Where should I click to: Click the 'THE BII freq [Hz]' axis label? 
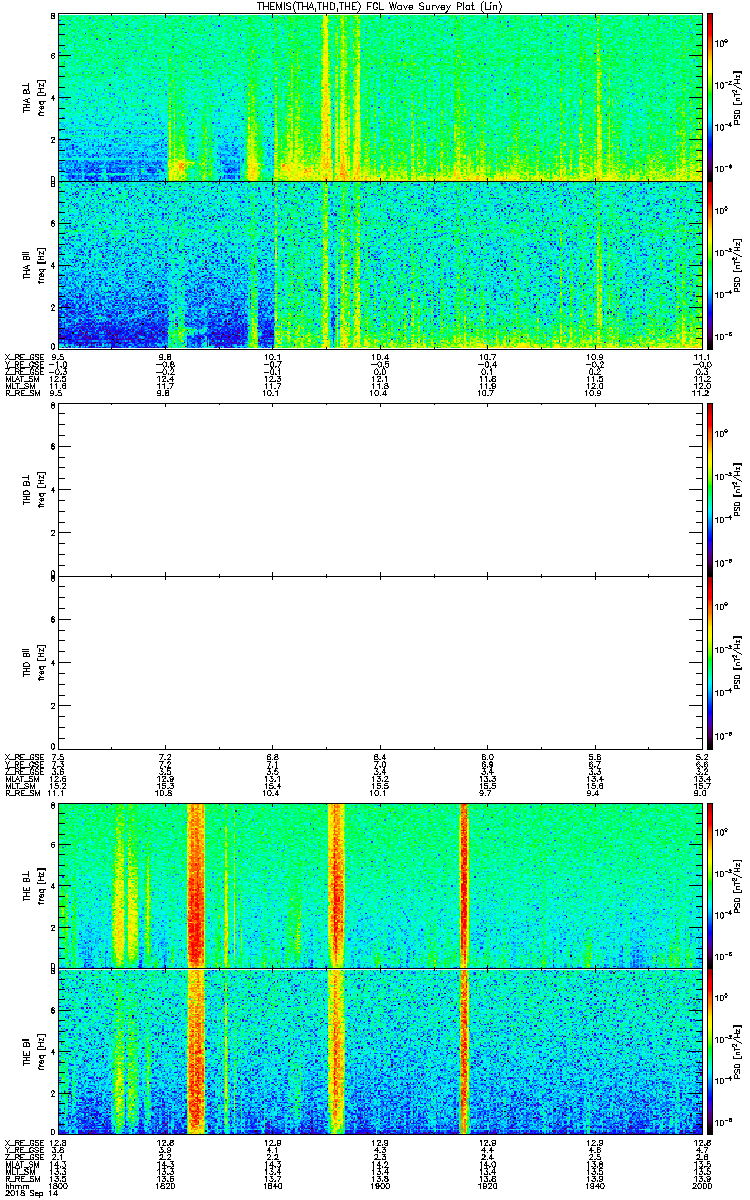33,1051
